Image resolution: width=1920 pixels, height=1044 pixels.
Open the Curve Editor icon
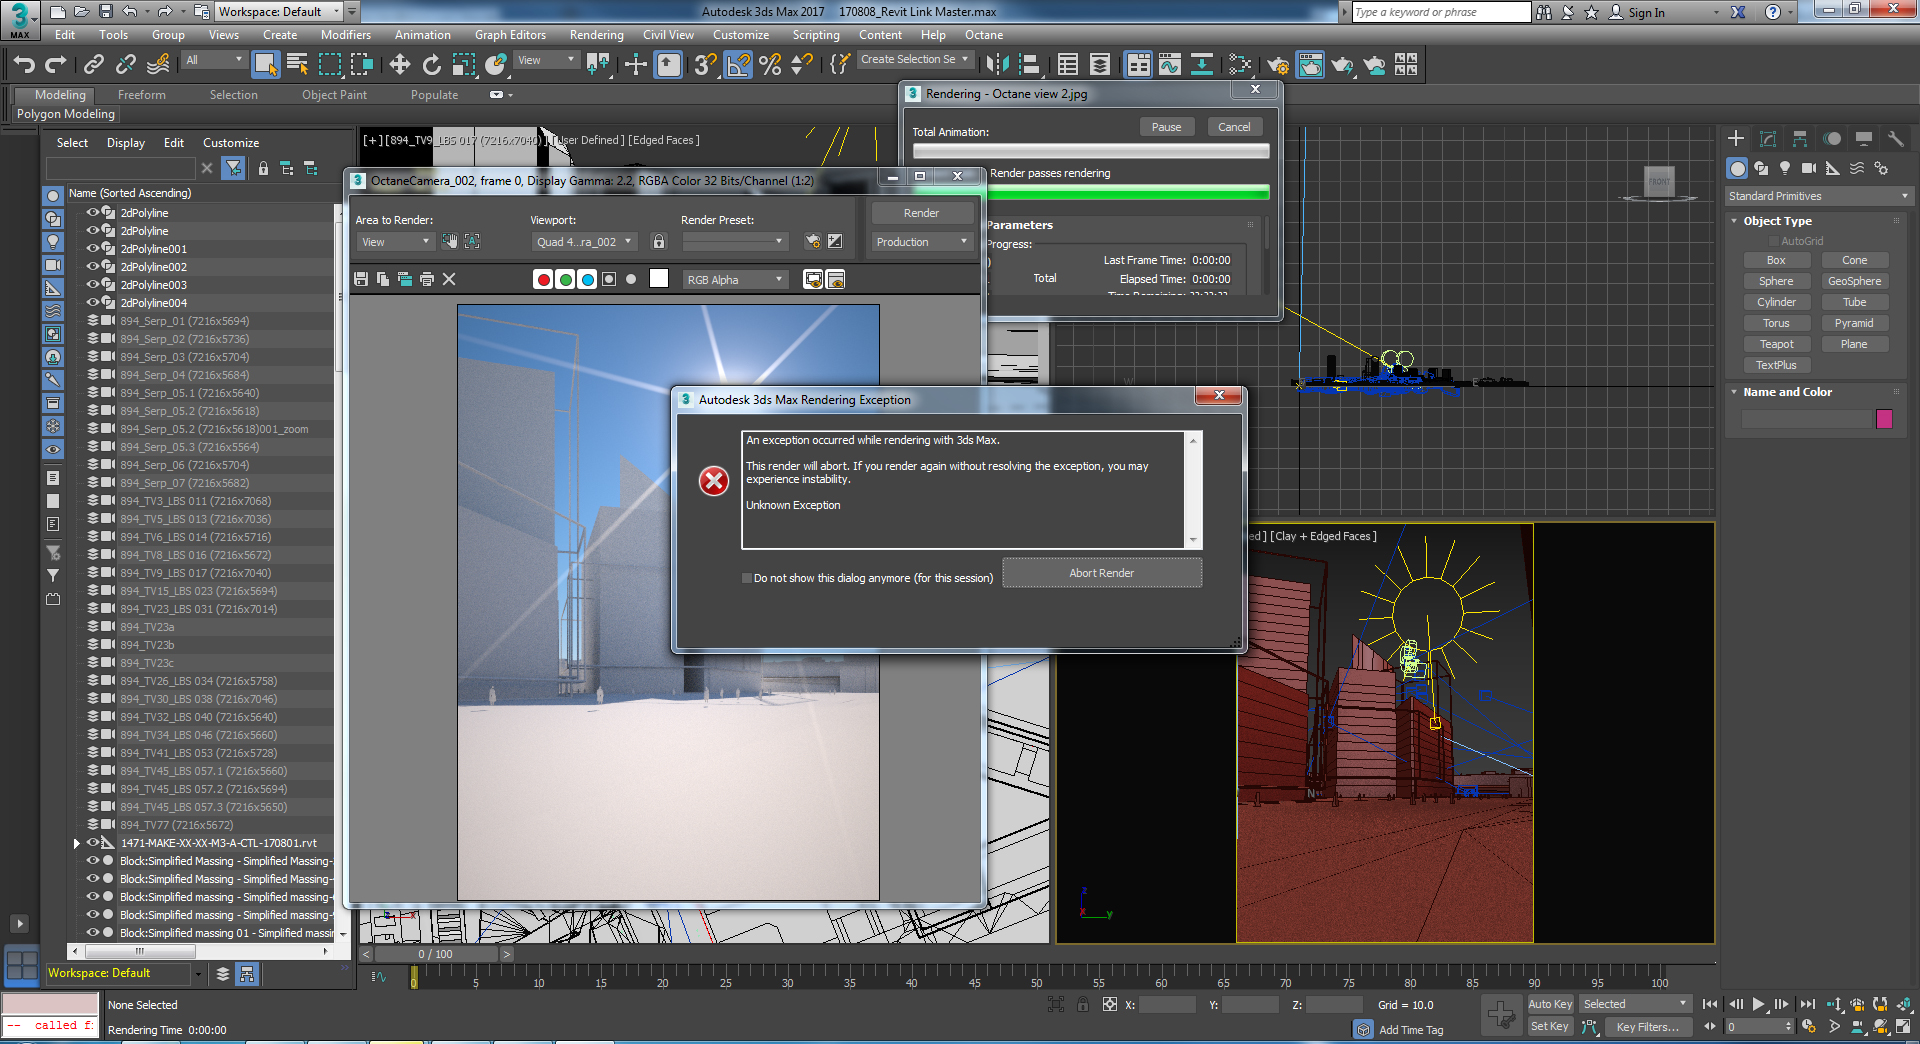click(x=1170, y=65)
